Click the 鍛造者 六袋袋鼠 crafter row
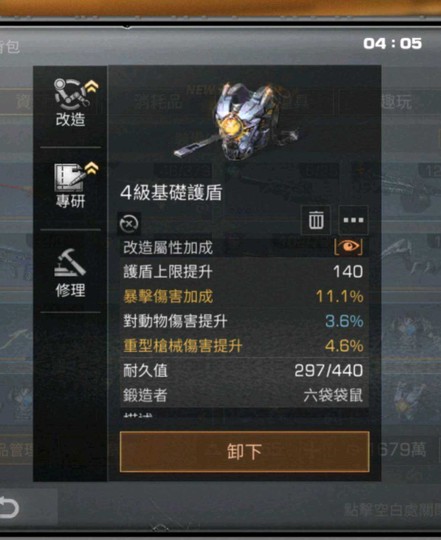Image resolution: width=441 pixels, height=540 pixels. click(x=244, y=395)
